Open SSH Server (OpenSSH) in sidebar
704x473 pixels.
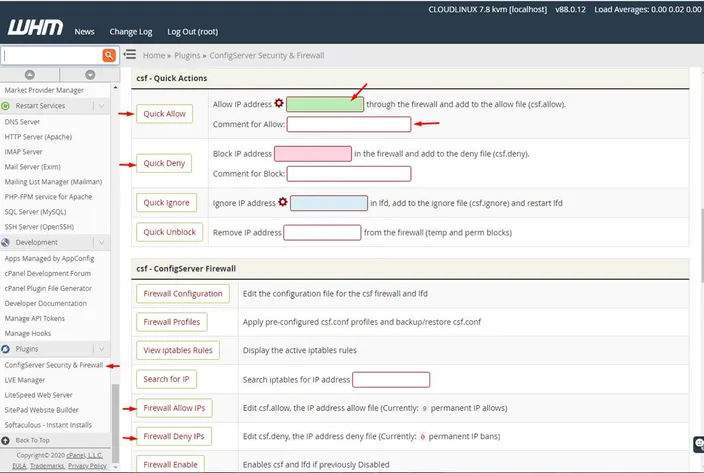click(x=39, y=227)
